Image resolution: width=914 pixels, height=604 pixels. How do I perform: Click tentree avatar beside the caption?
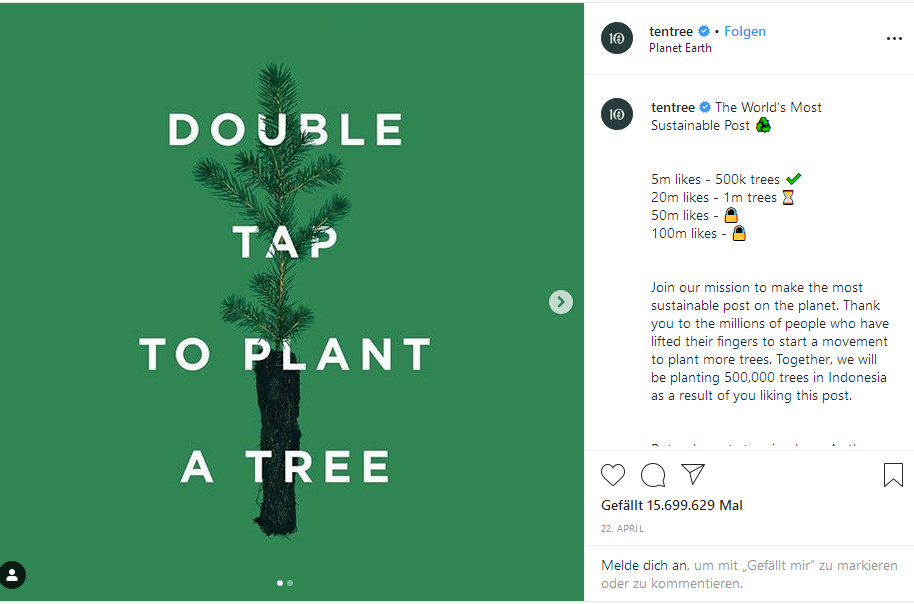(x=617, y=115)
